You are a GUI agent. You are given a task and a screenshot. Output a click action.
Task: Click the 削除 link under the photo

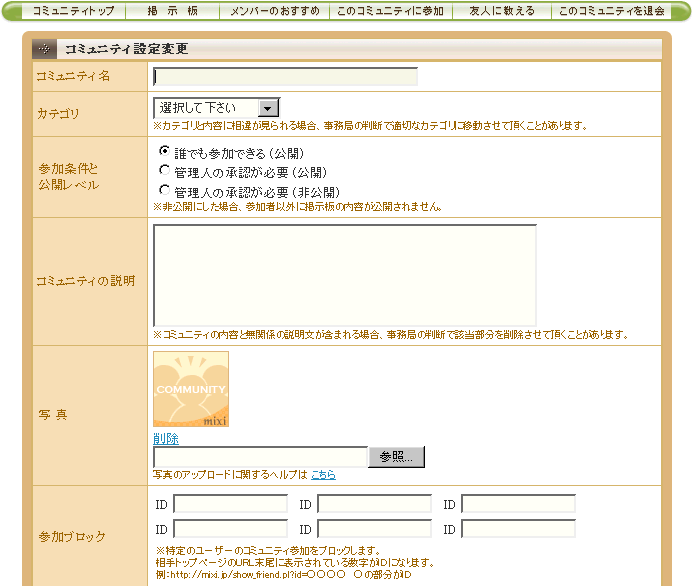coord(166,439)
